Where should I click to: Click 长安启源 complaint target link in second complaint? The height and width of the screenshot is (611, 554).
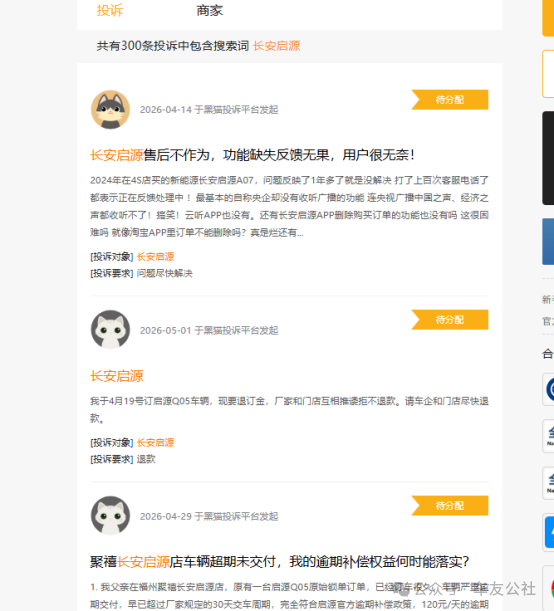click(155, 443)
